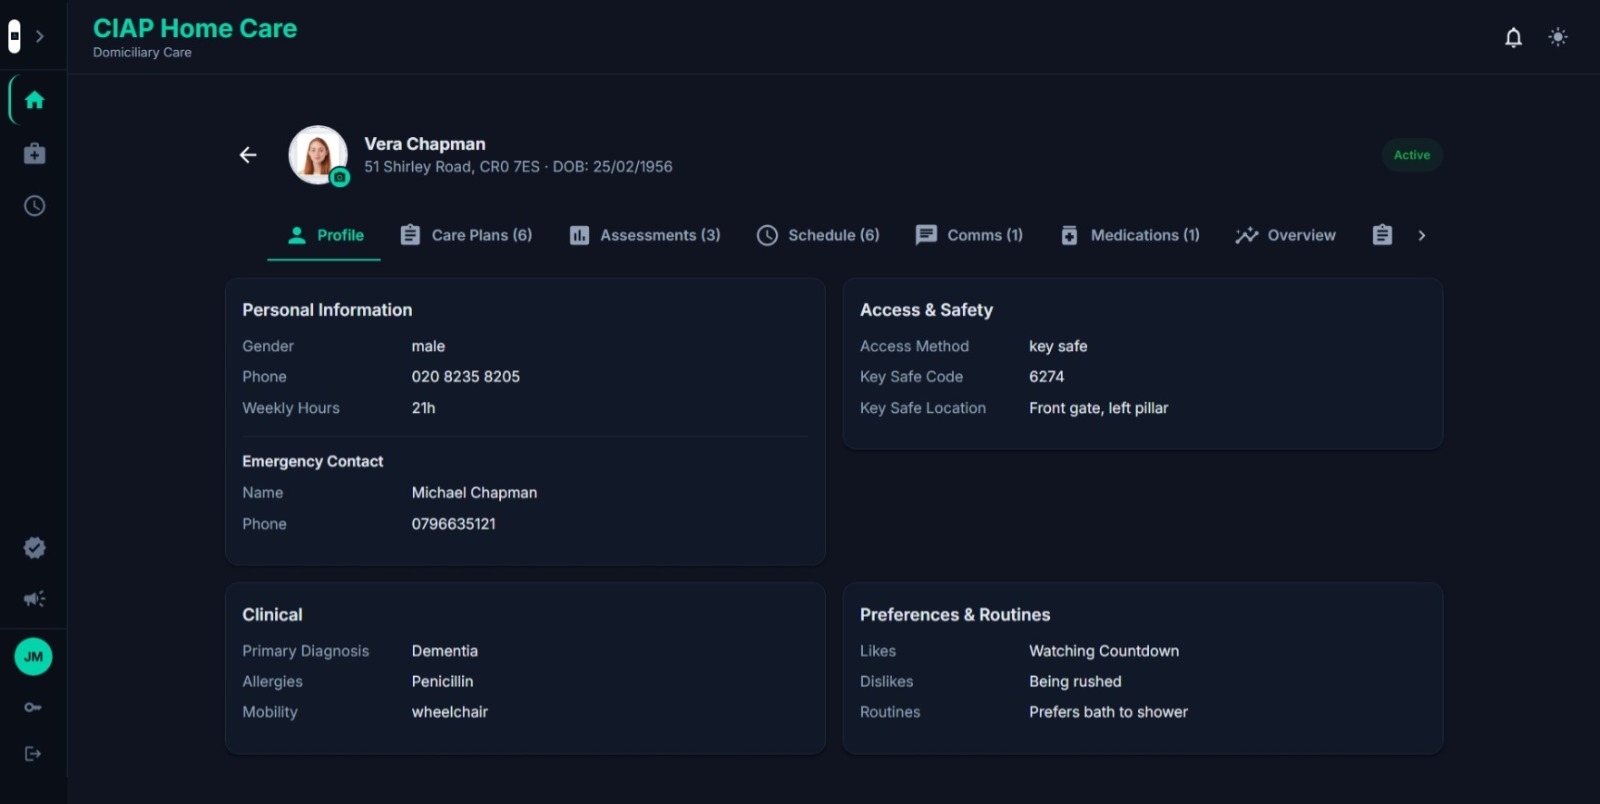Open the Assessments (3) tab
The height and width of the screenshot is (804, 1600).
pos(645,235)
